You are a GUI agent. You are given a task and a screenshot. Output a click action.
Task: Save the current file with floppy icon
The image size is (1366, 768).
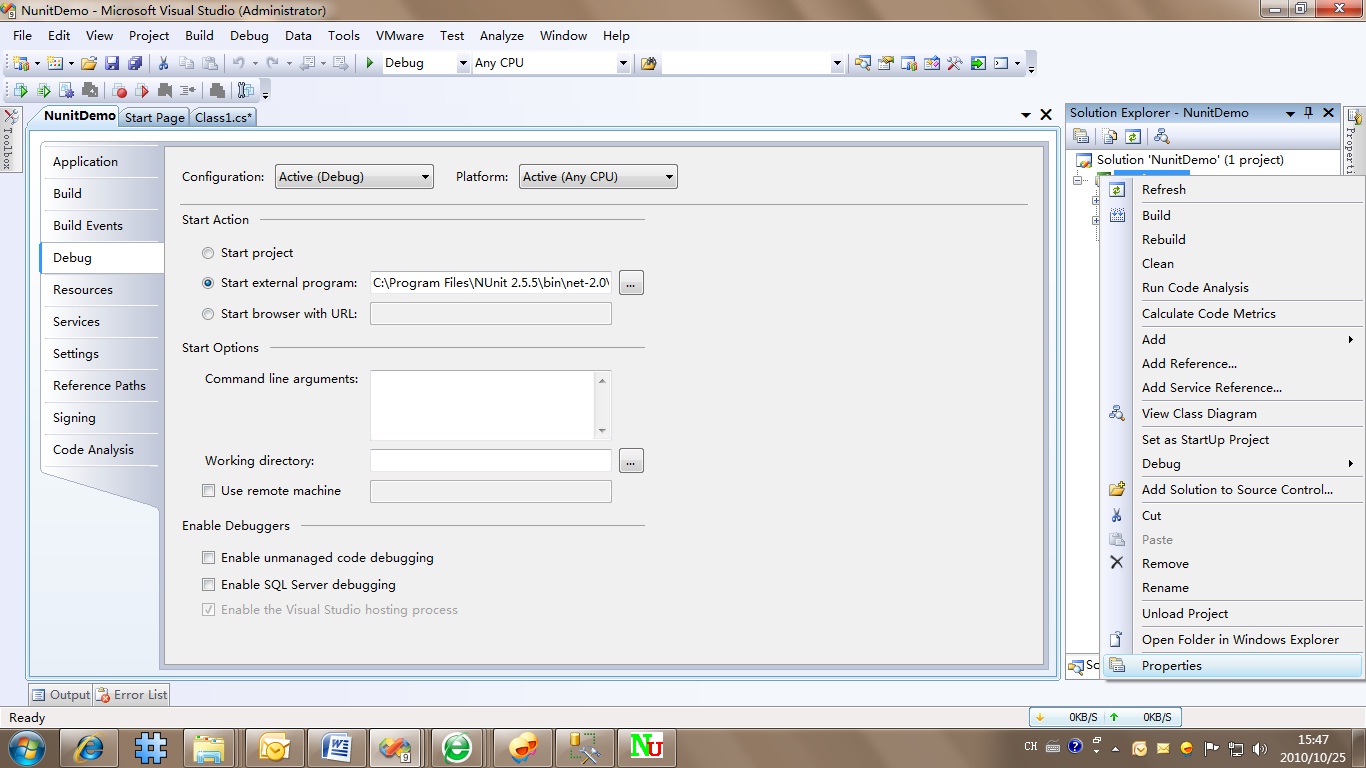pyautogui.click(x=112, y=63)
